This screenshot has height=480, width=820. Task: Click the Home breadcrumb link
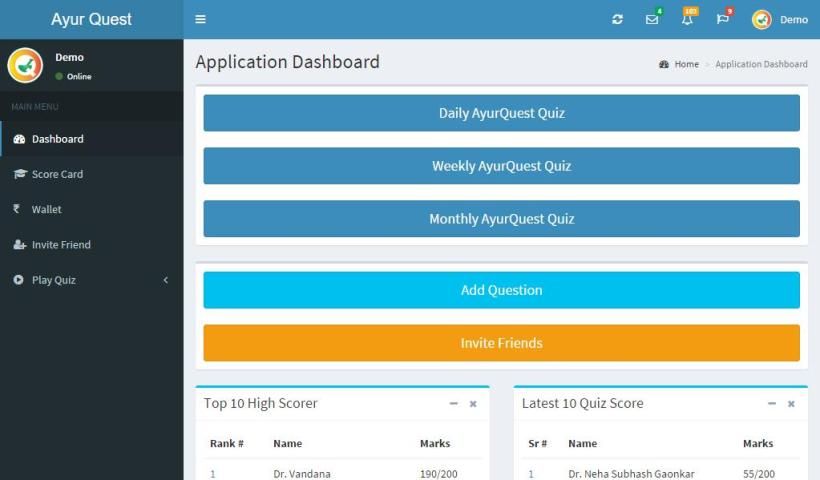pos(686,64)
